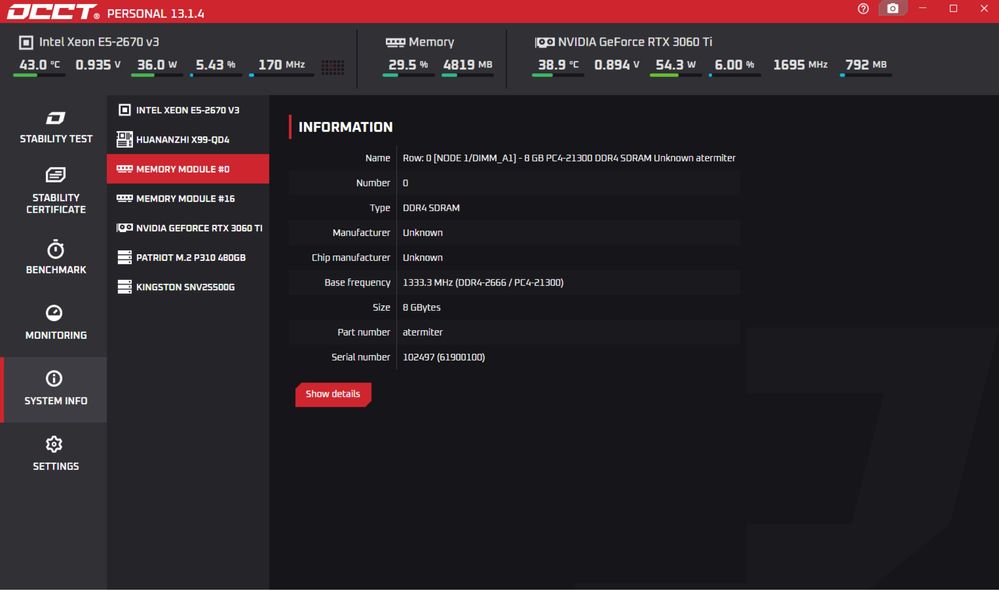The height and width of the screenshot is (590, 999).
Task: Select NVIDIA GeForce RTX 3060 Ti entry
Action: tap(188, 227)
